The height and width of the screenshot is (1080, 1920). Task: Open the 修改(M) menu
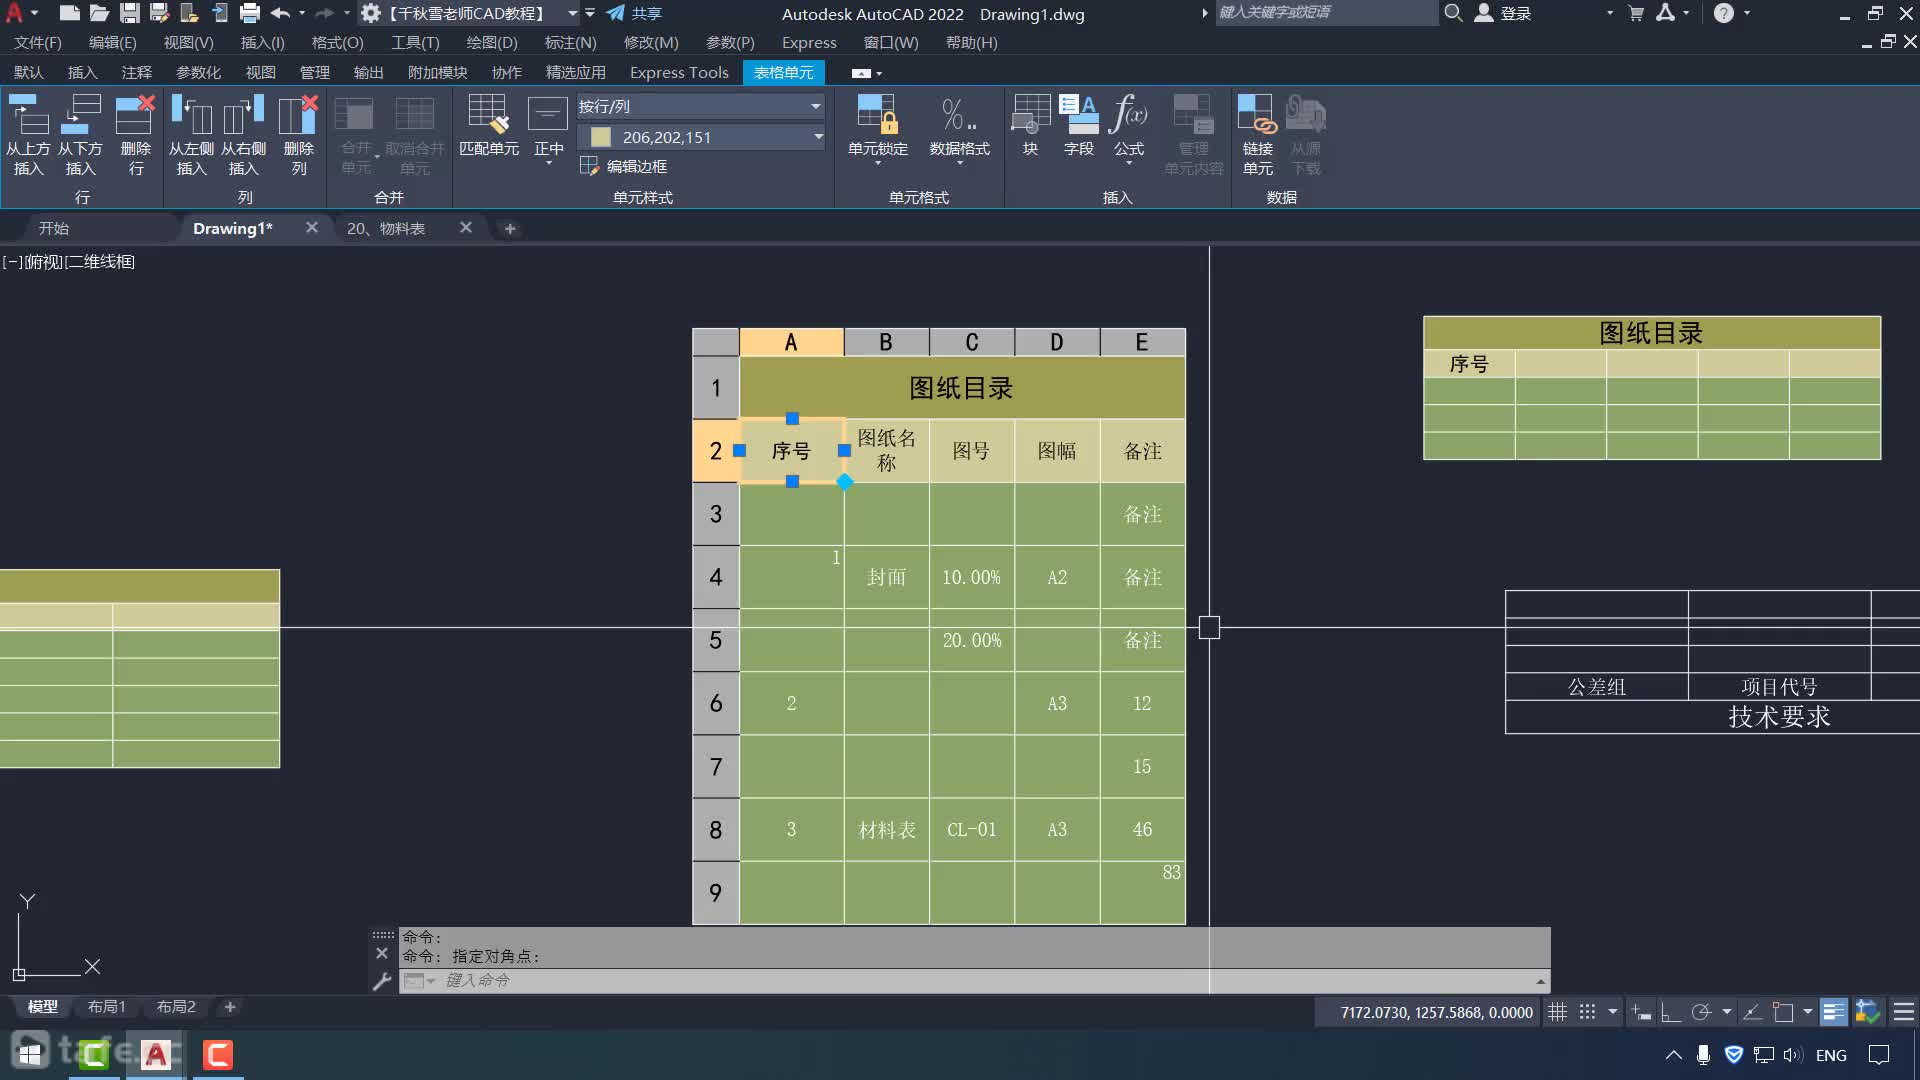point(651,43)
